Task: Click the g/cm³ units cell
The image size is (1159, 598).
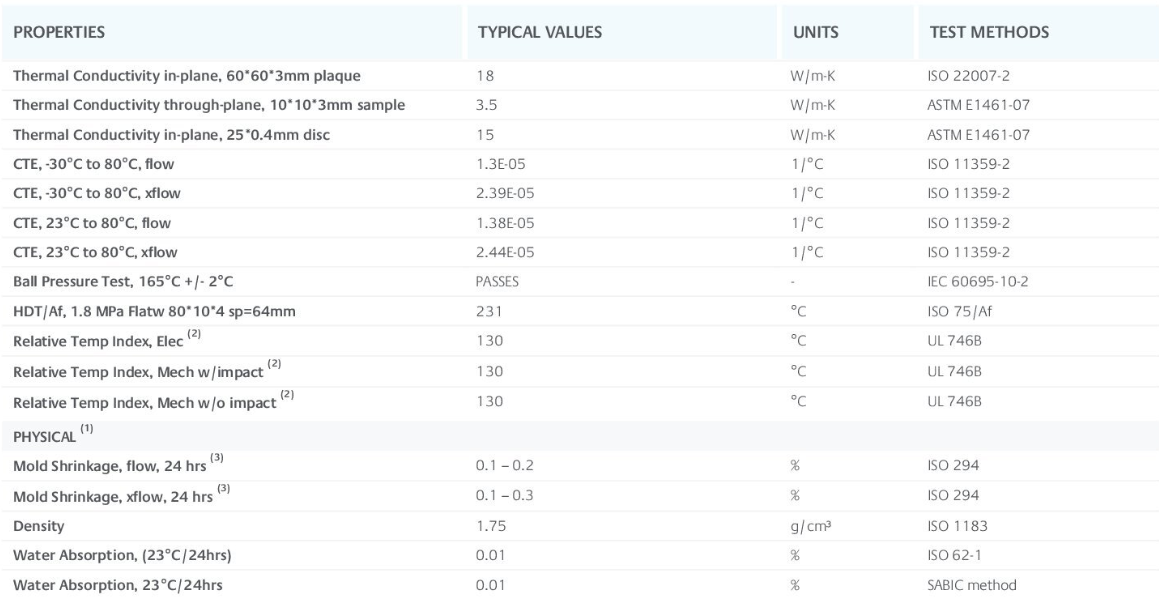Action: pyautogui.click(x=809, y=526)
